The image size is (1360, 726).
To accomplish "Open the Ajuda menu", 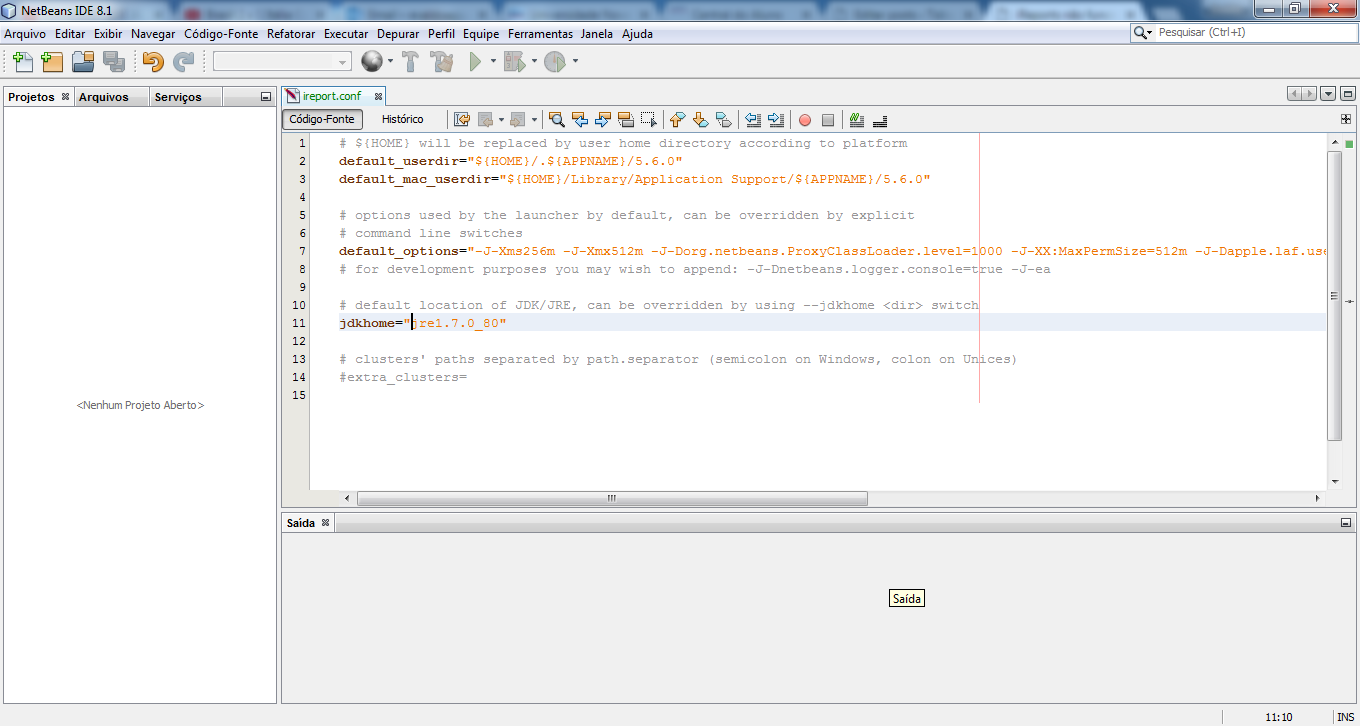I will coord(637,34).
